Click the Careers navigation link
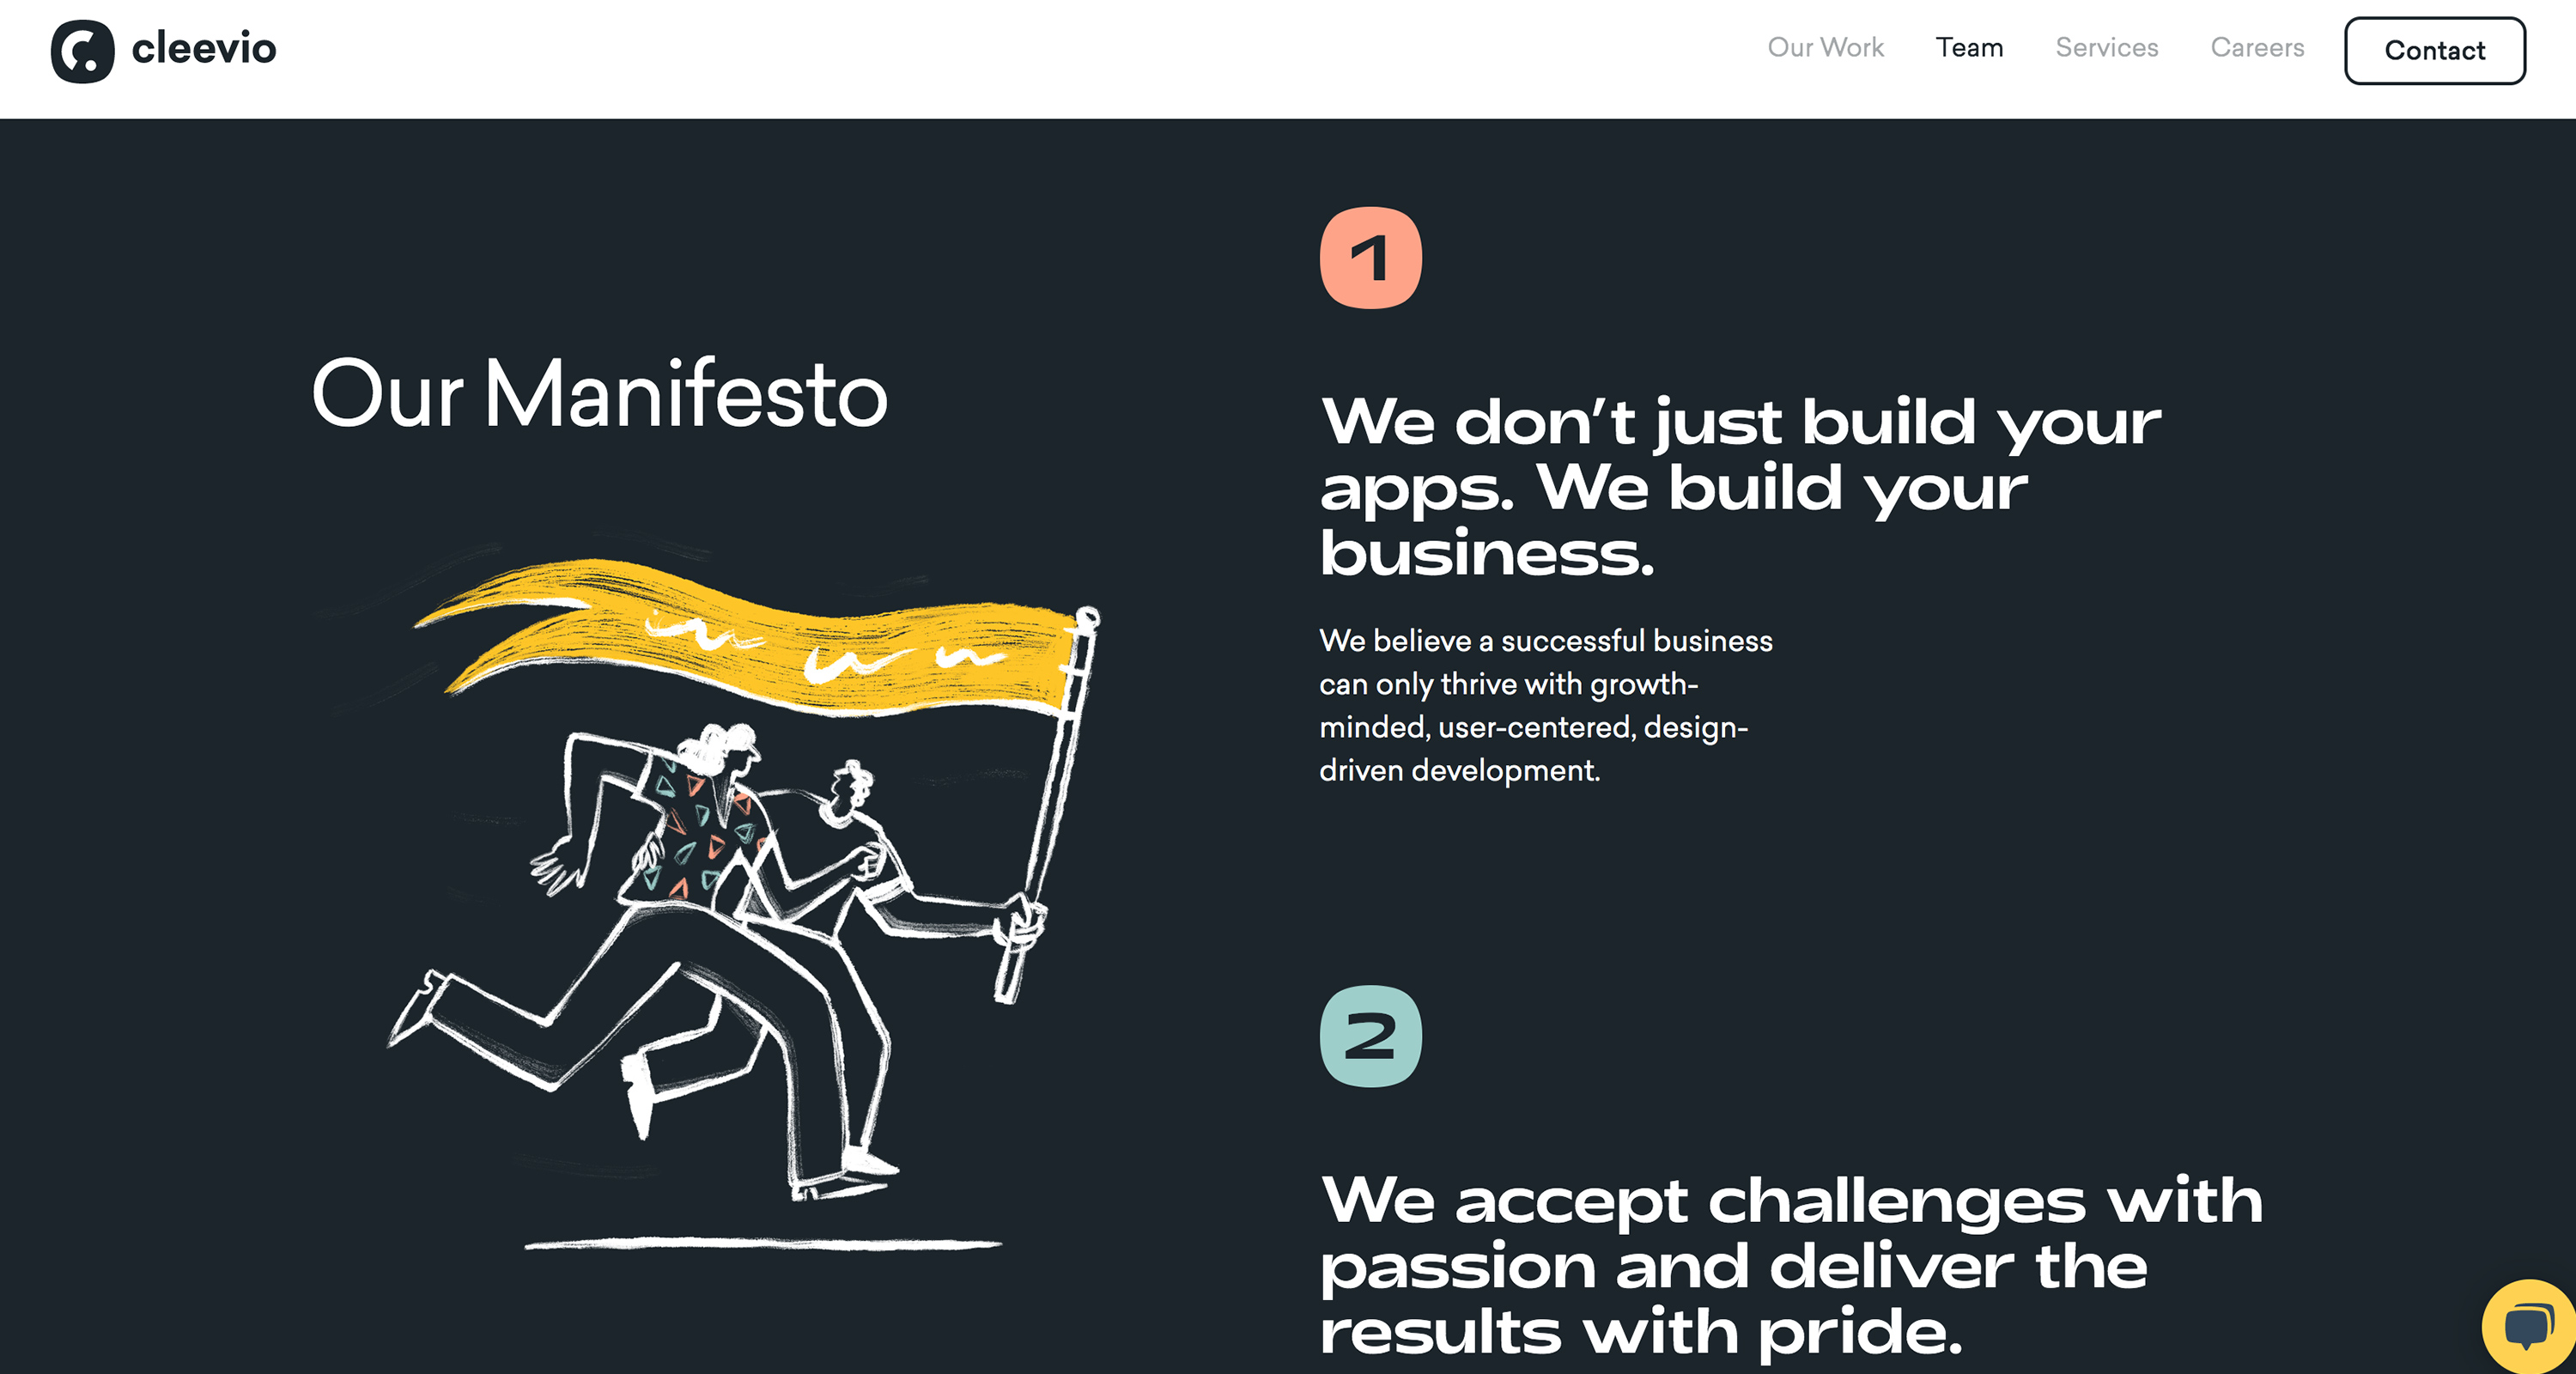The height and width of the screenshot is (1374, 2576). pyautogui.click(x=2257, y=48)
